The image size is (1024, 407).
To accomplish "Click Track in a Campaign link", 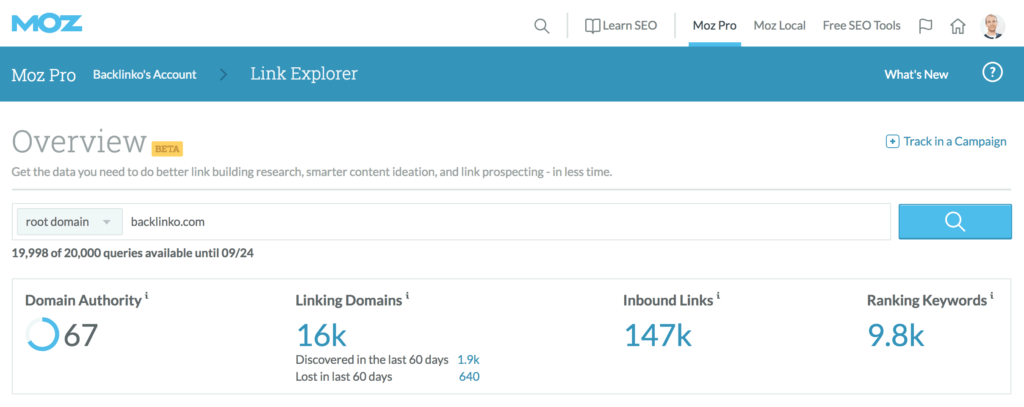I will 946,141.
